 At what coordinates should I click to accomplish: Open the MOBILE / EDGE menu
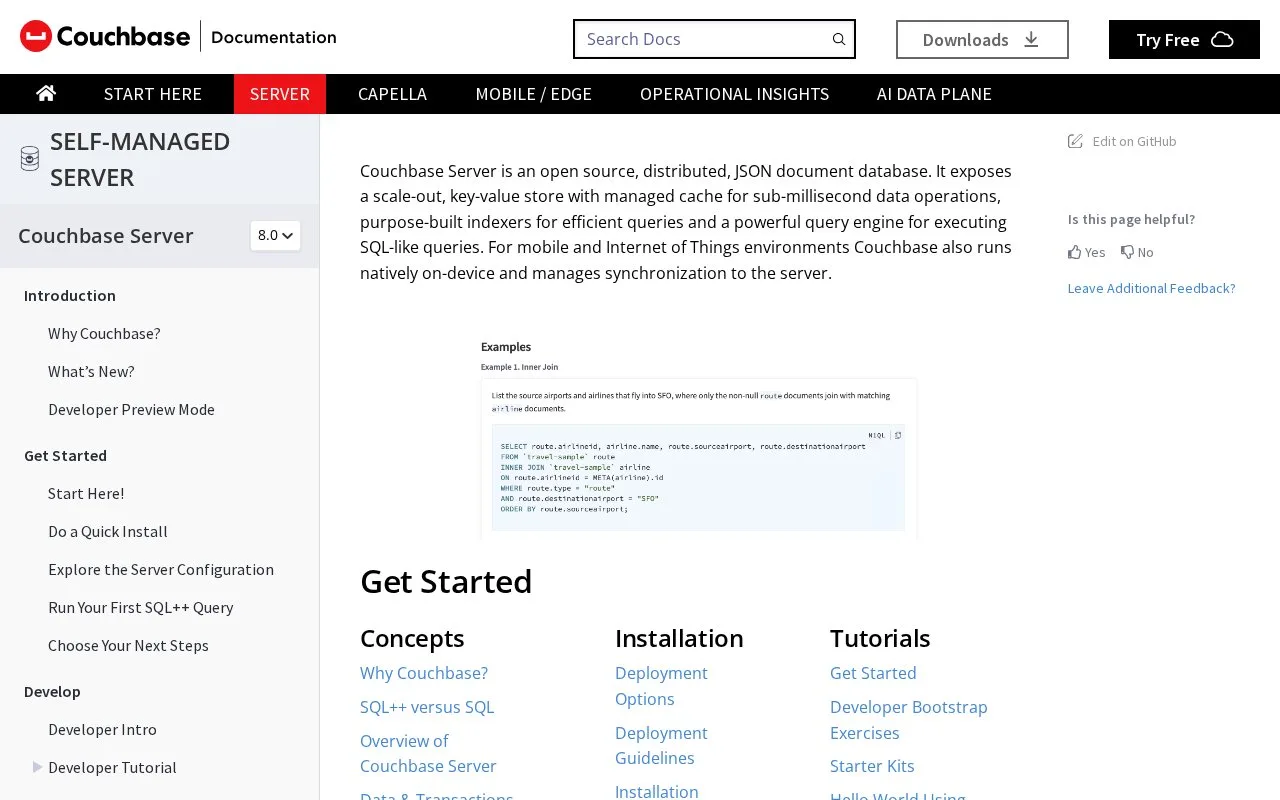(x=533, y=94)
